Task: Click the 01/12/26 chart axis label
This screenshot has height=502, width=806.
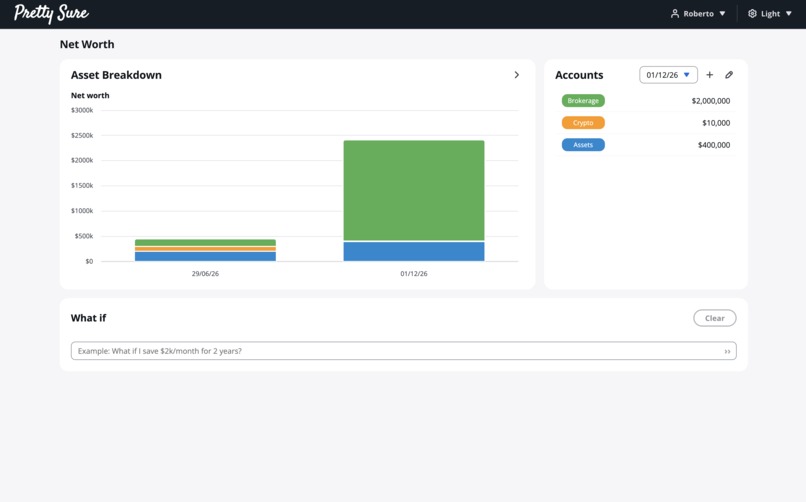Action: (414, 274)
